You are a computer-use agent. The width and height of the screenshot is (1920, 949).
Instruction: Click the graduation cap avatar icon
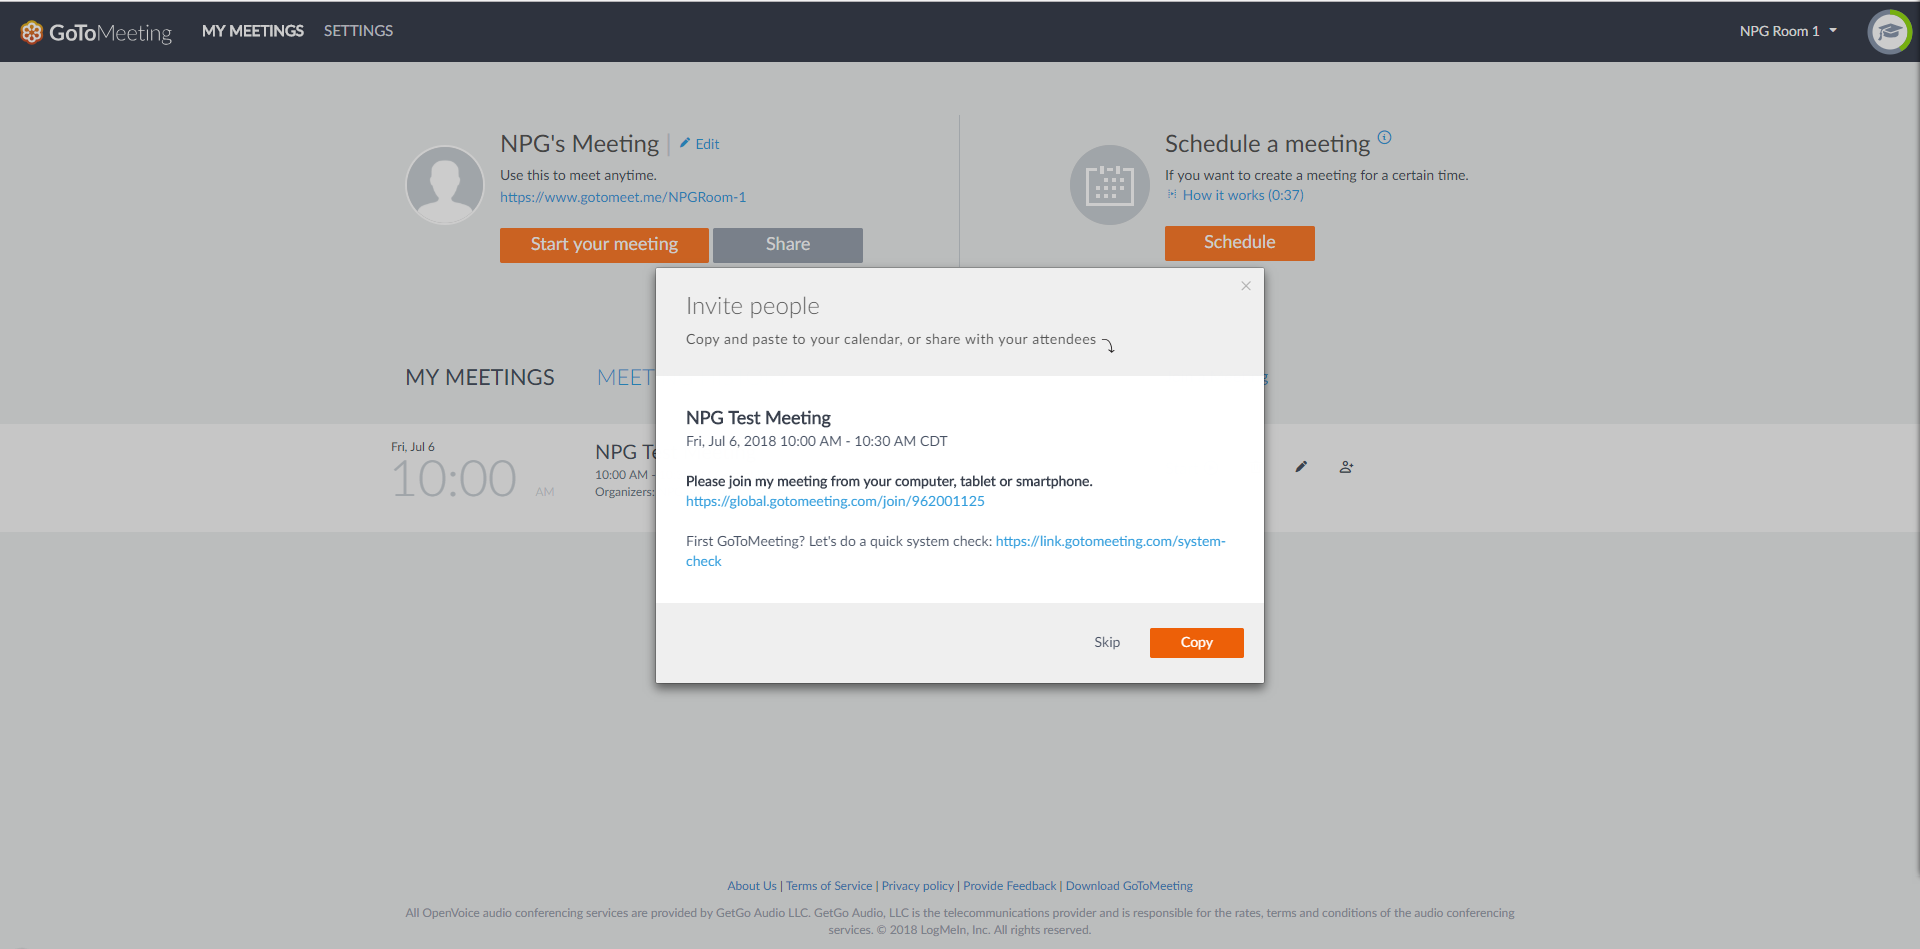coord(1889,32)
